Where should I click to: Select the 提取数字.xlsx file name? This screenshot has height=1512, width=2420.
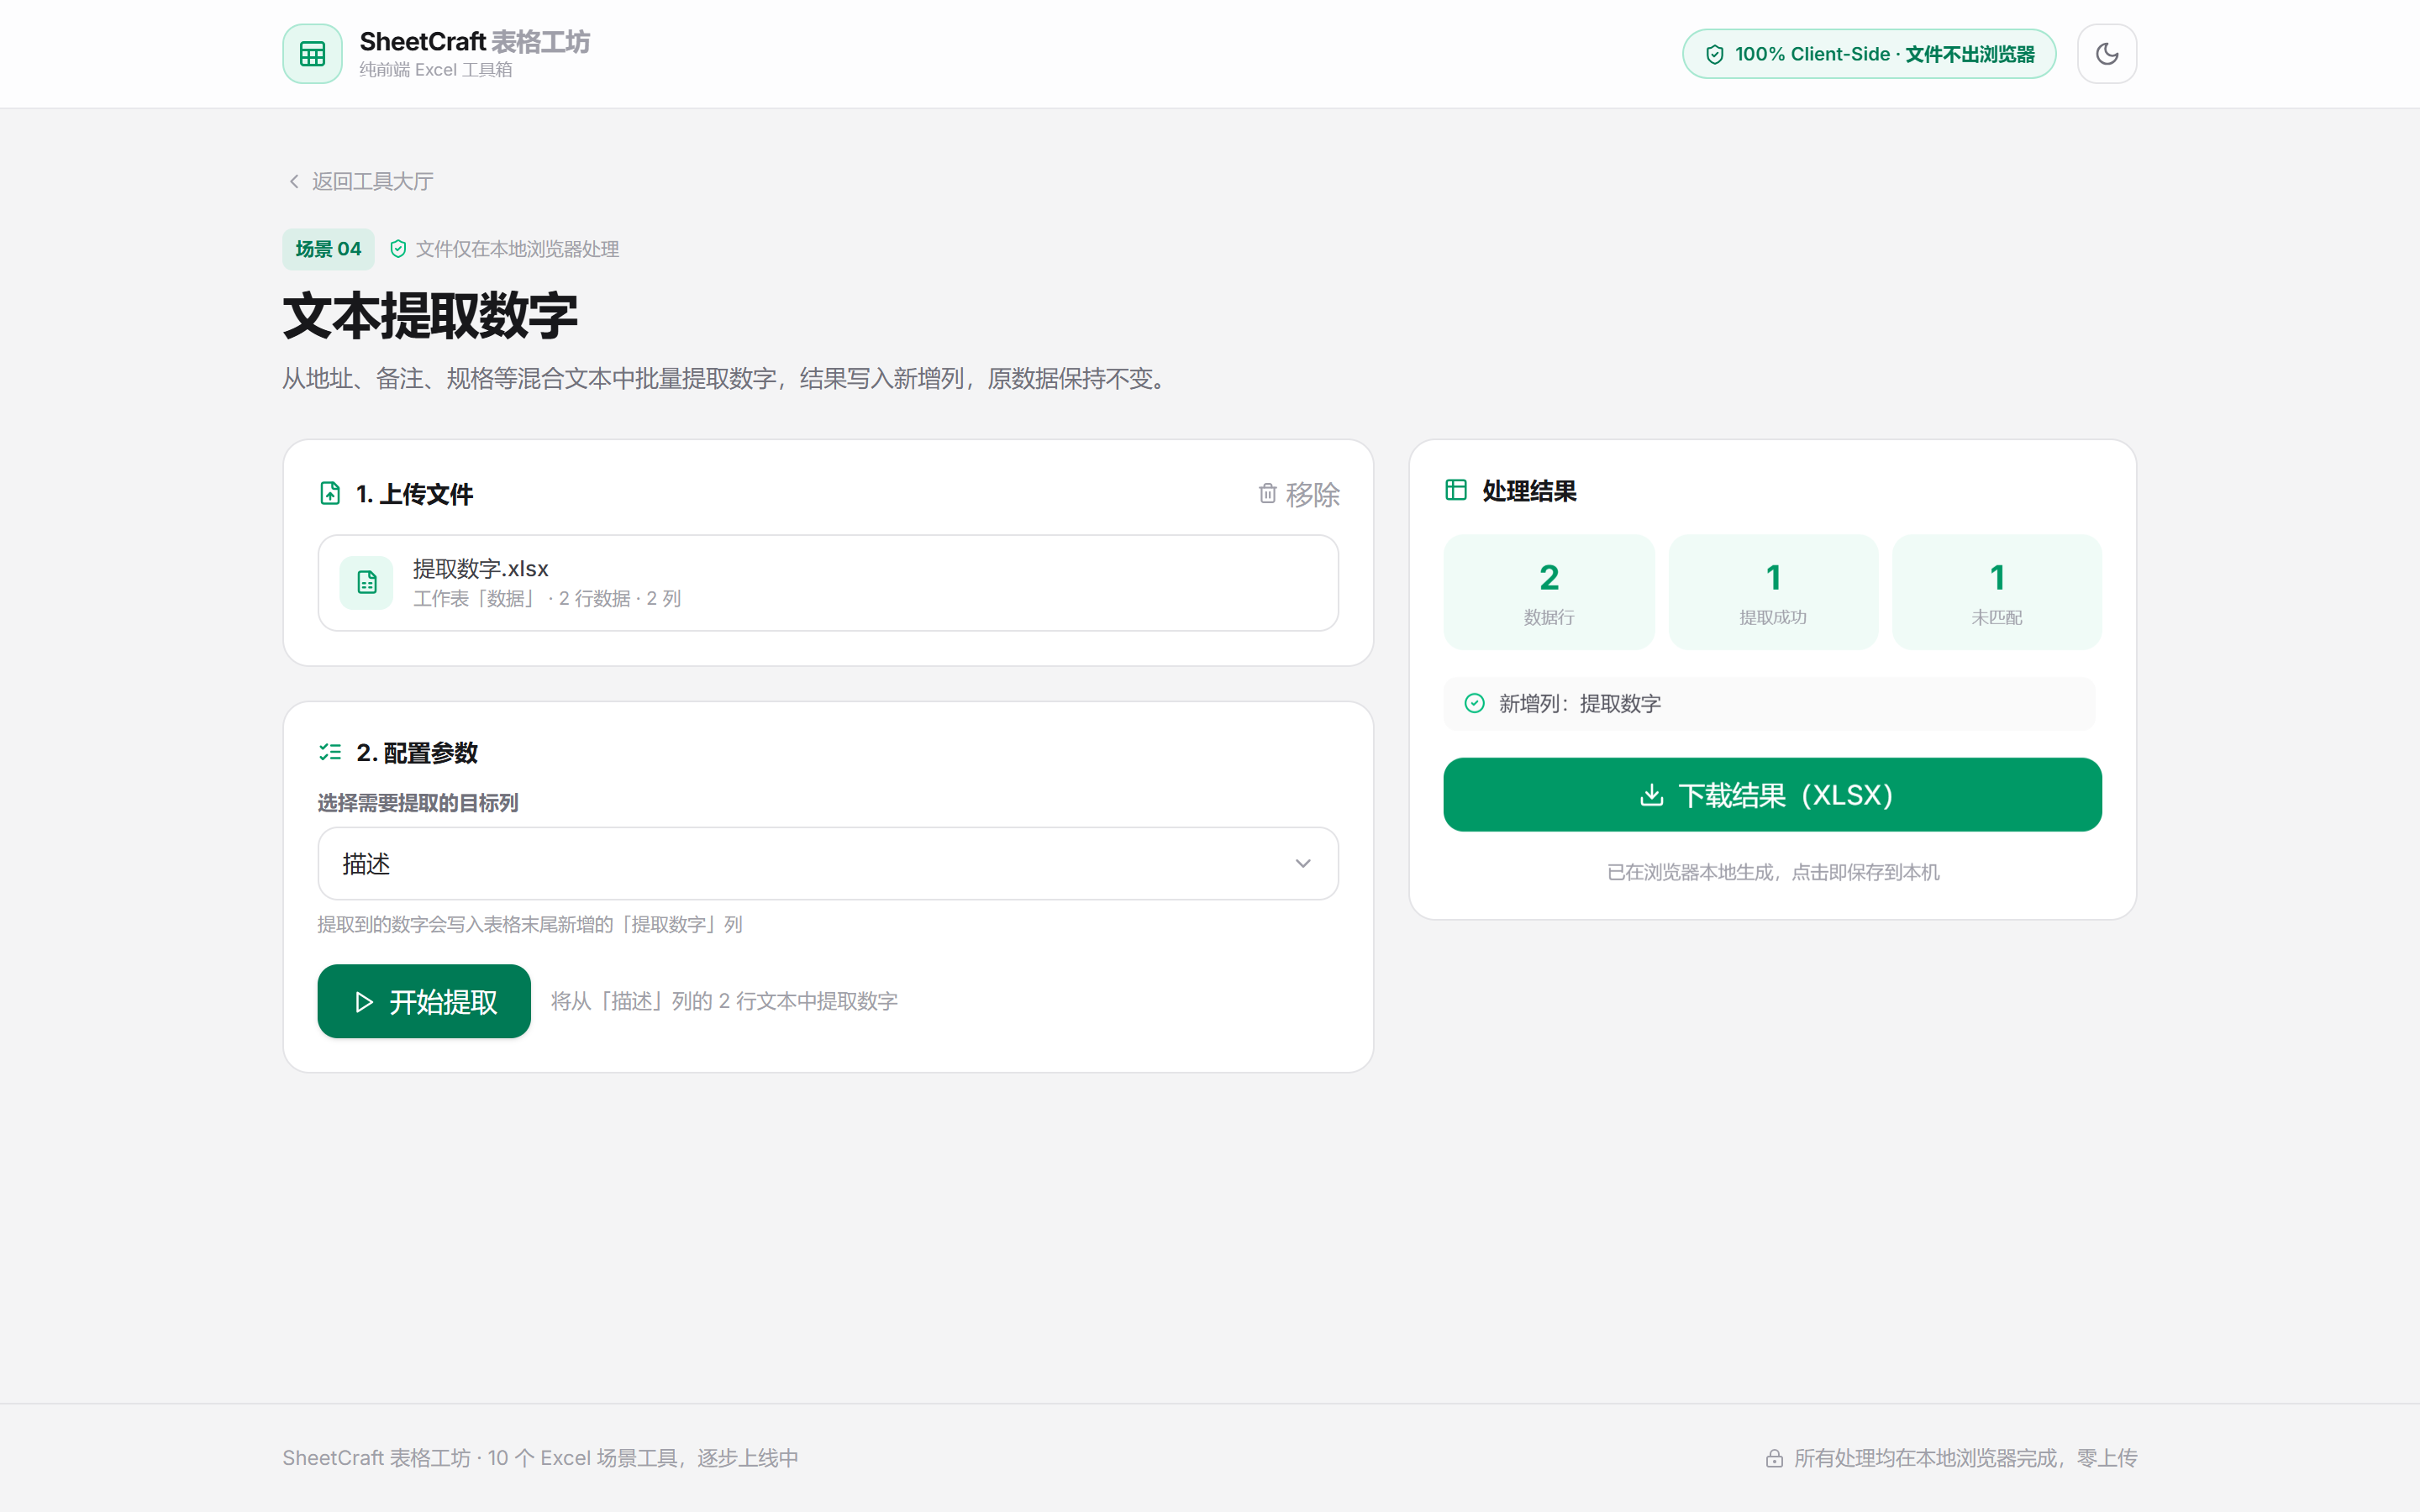[481, 568]
